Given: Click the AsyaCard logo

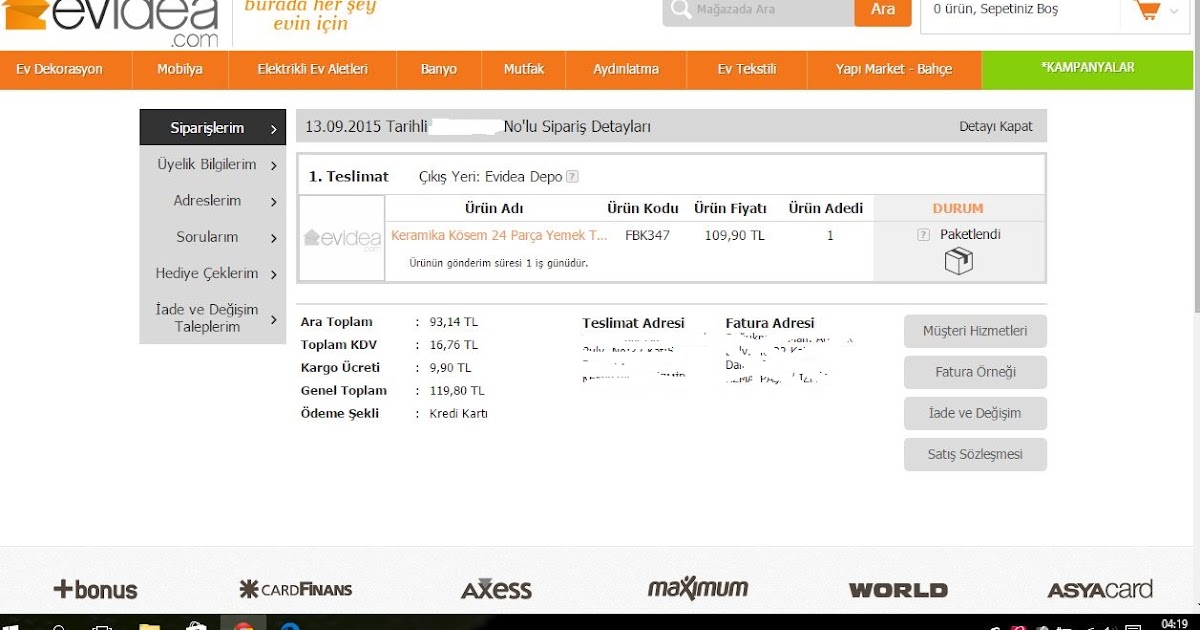Looking at the screenshot, I should pyautogui.click(x=1099, y=590).
